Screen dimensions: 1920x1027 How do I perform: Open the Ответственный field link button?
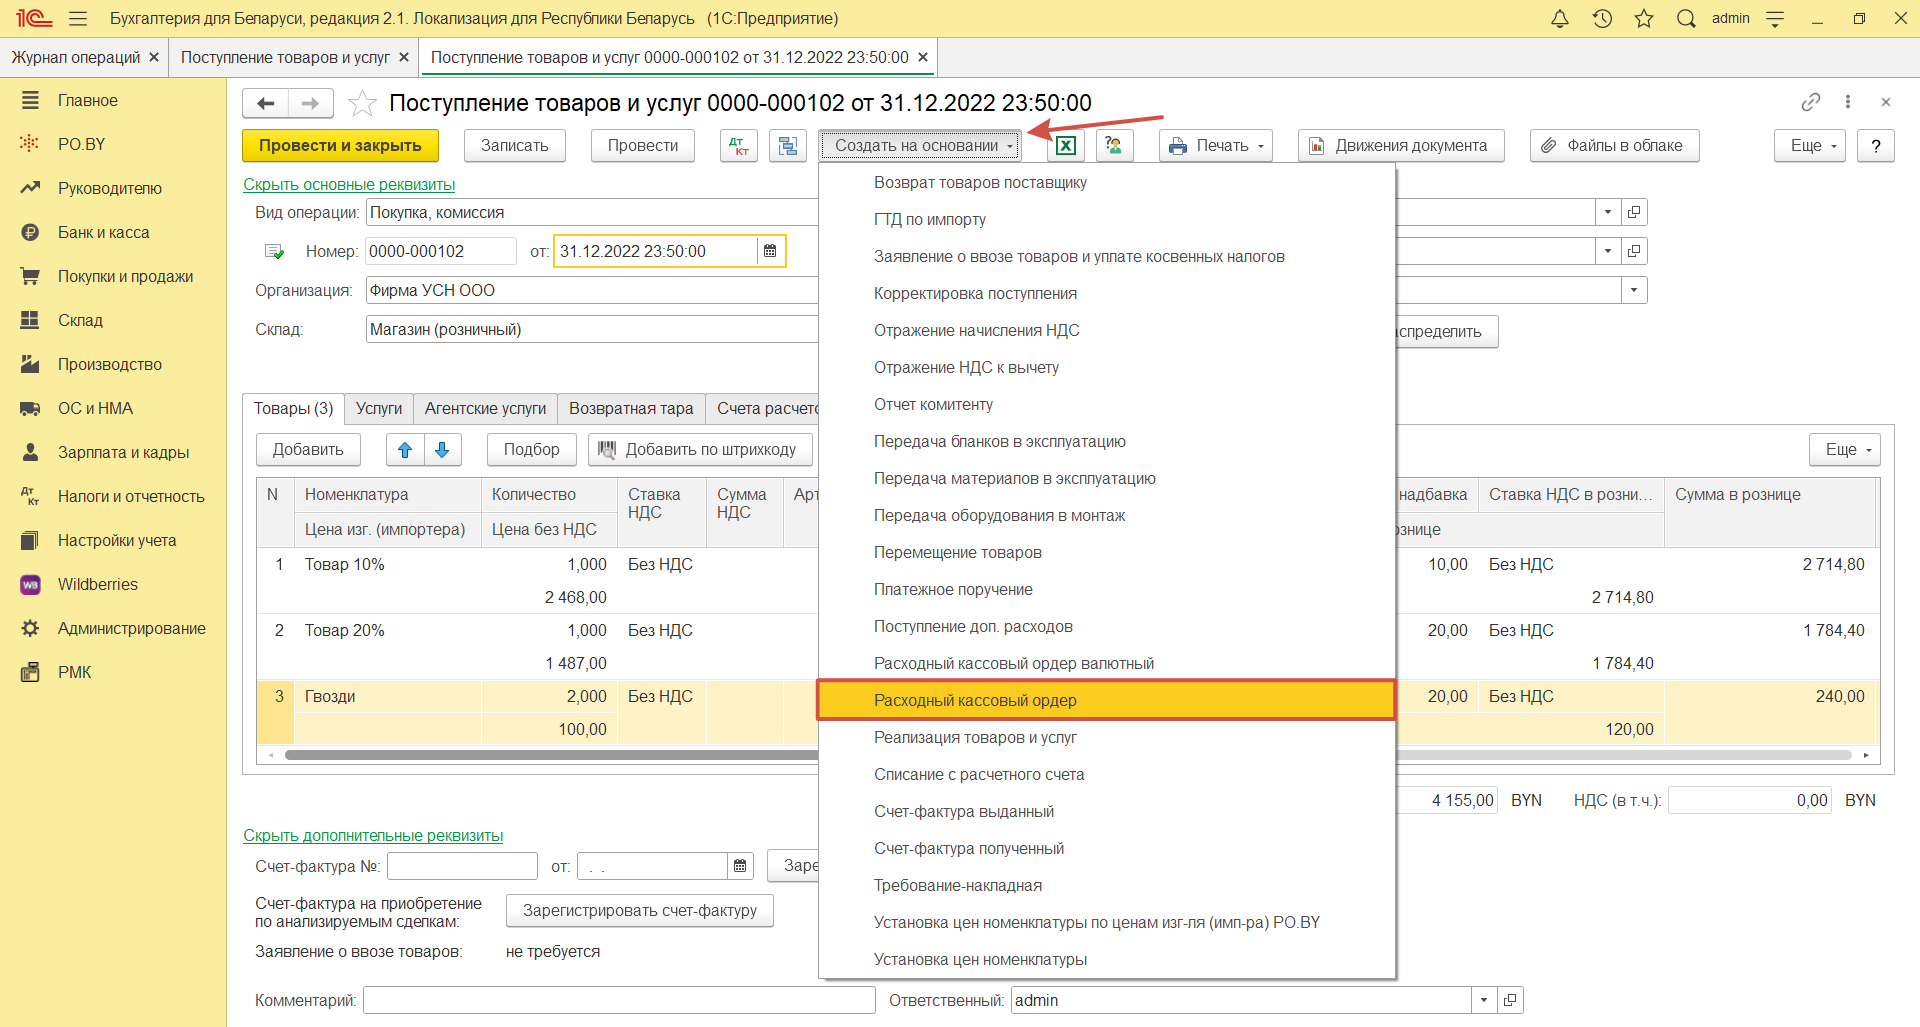coord(1511,1000)
